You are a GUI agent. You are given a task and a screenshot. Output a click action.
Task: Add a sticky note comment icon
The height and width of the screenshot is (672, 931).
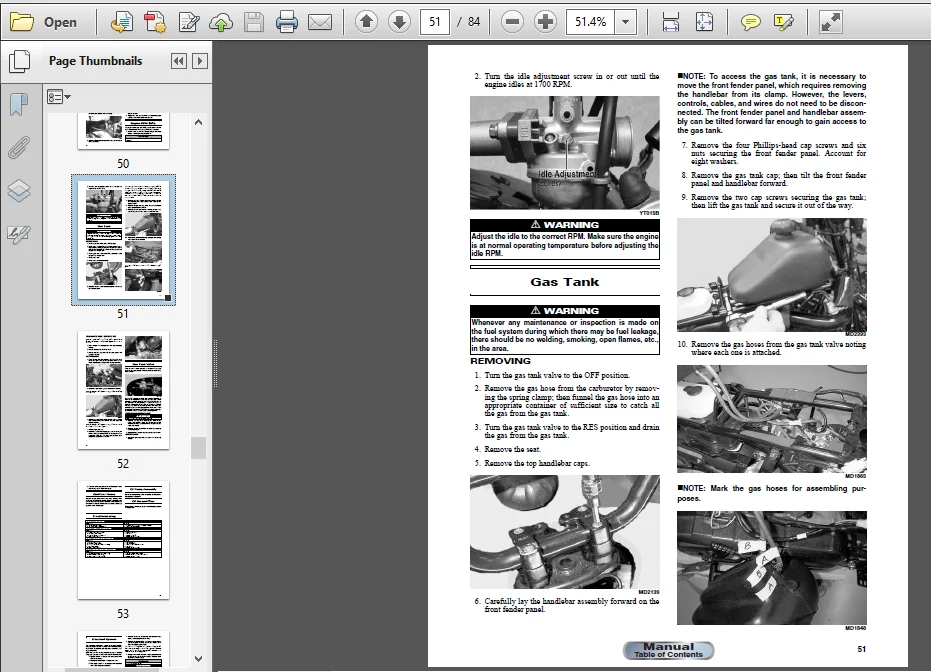[750, 23]
